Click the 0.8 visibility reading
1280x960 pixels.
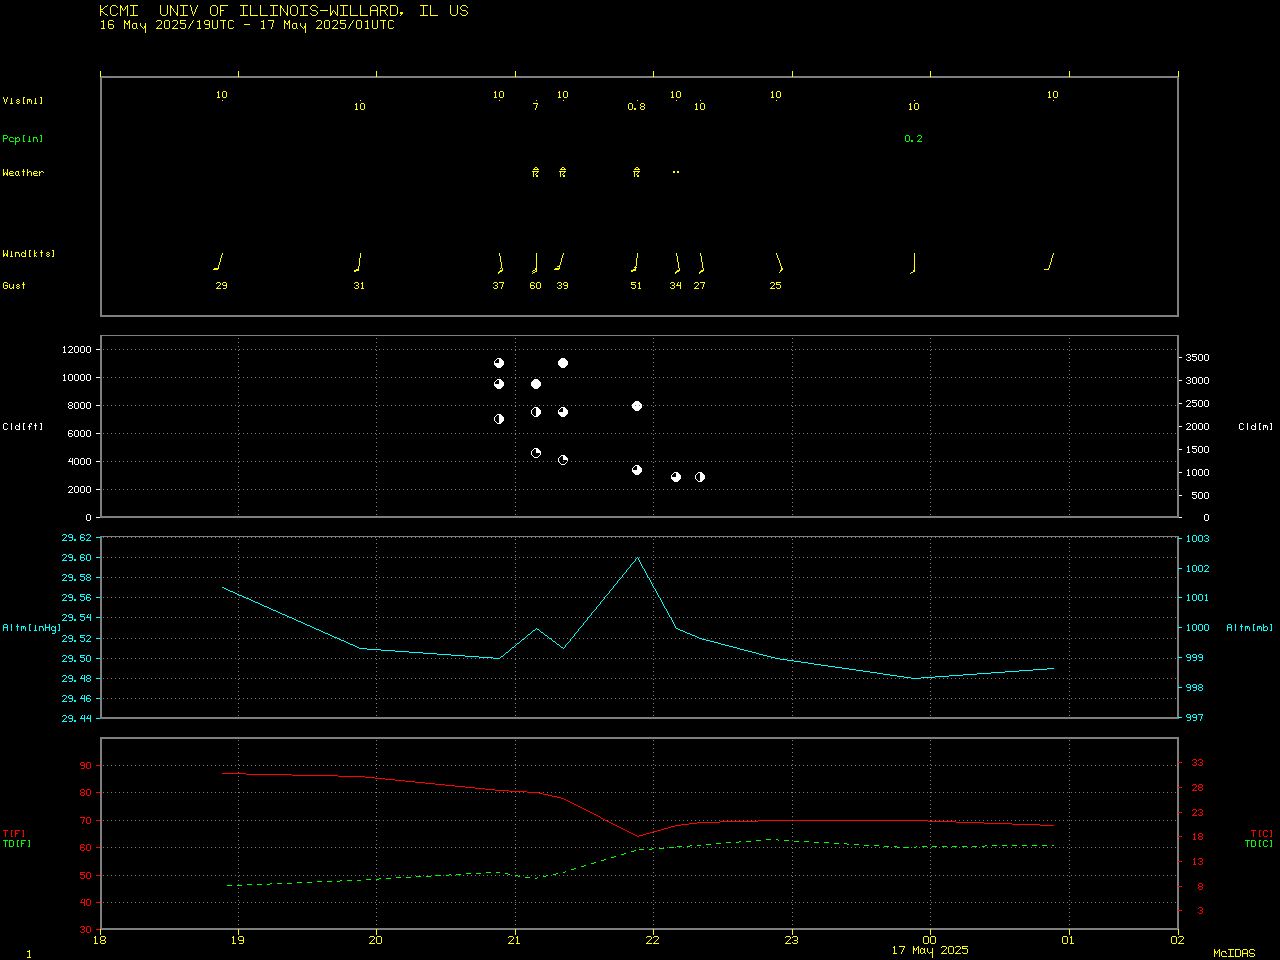(x=636, y=107)
